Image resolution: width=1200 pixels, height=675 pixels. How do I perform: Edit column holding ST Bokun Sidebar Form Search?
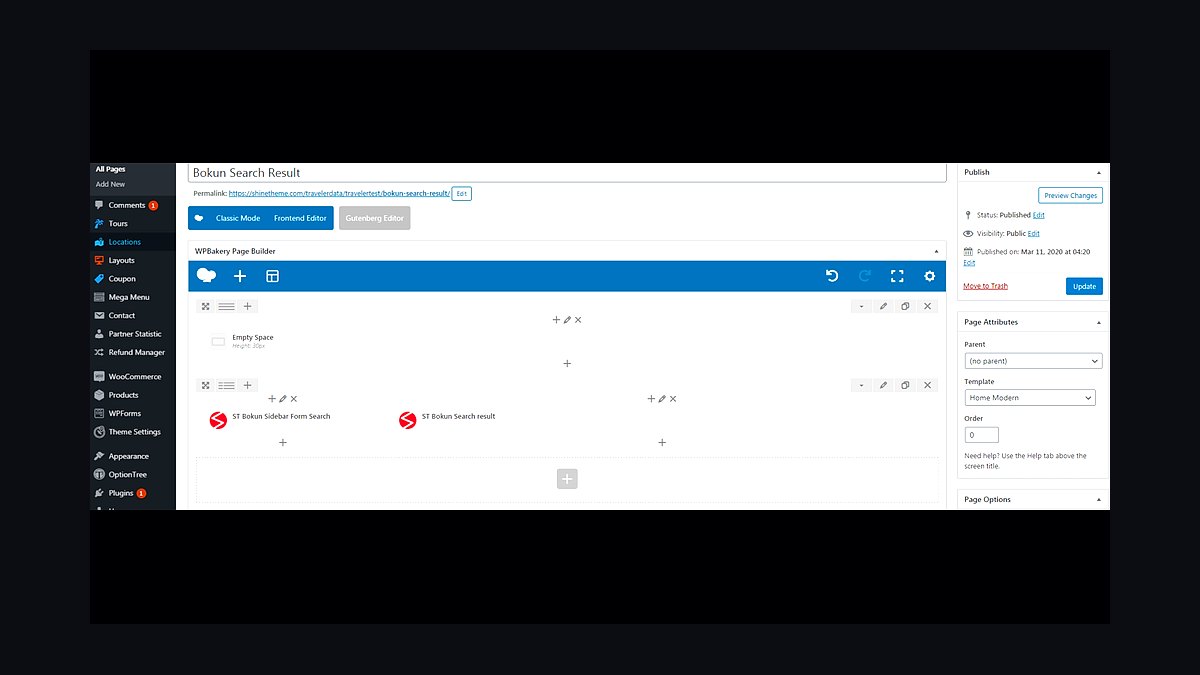tap(283, 399)
